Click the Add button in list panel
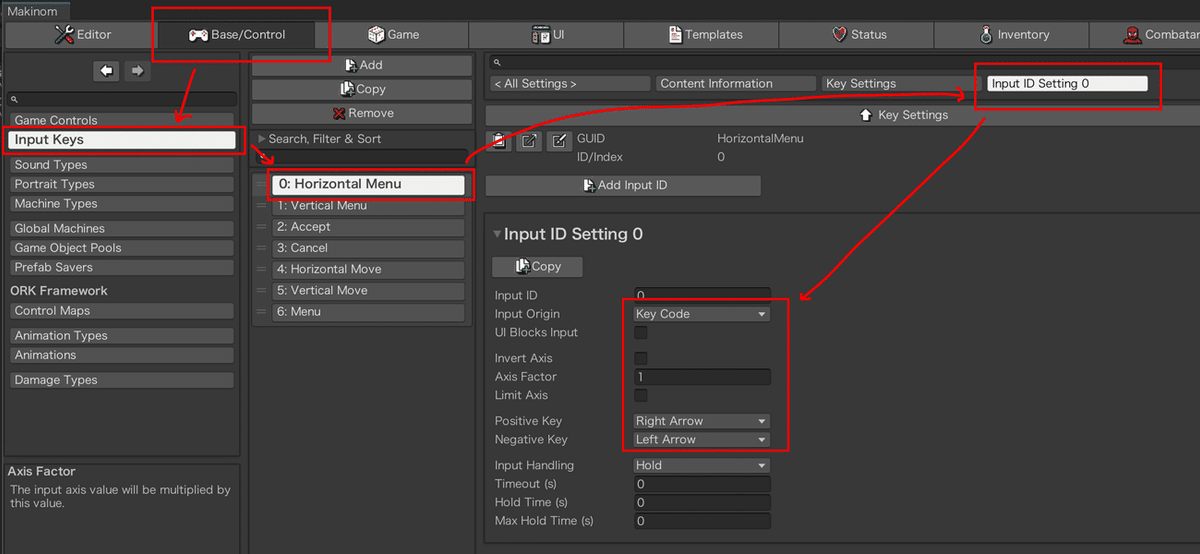 pos(362,65)
